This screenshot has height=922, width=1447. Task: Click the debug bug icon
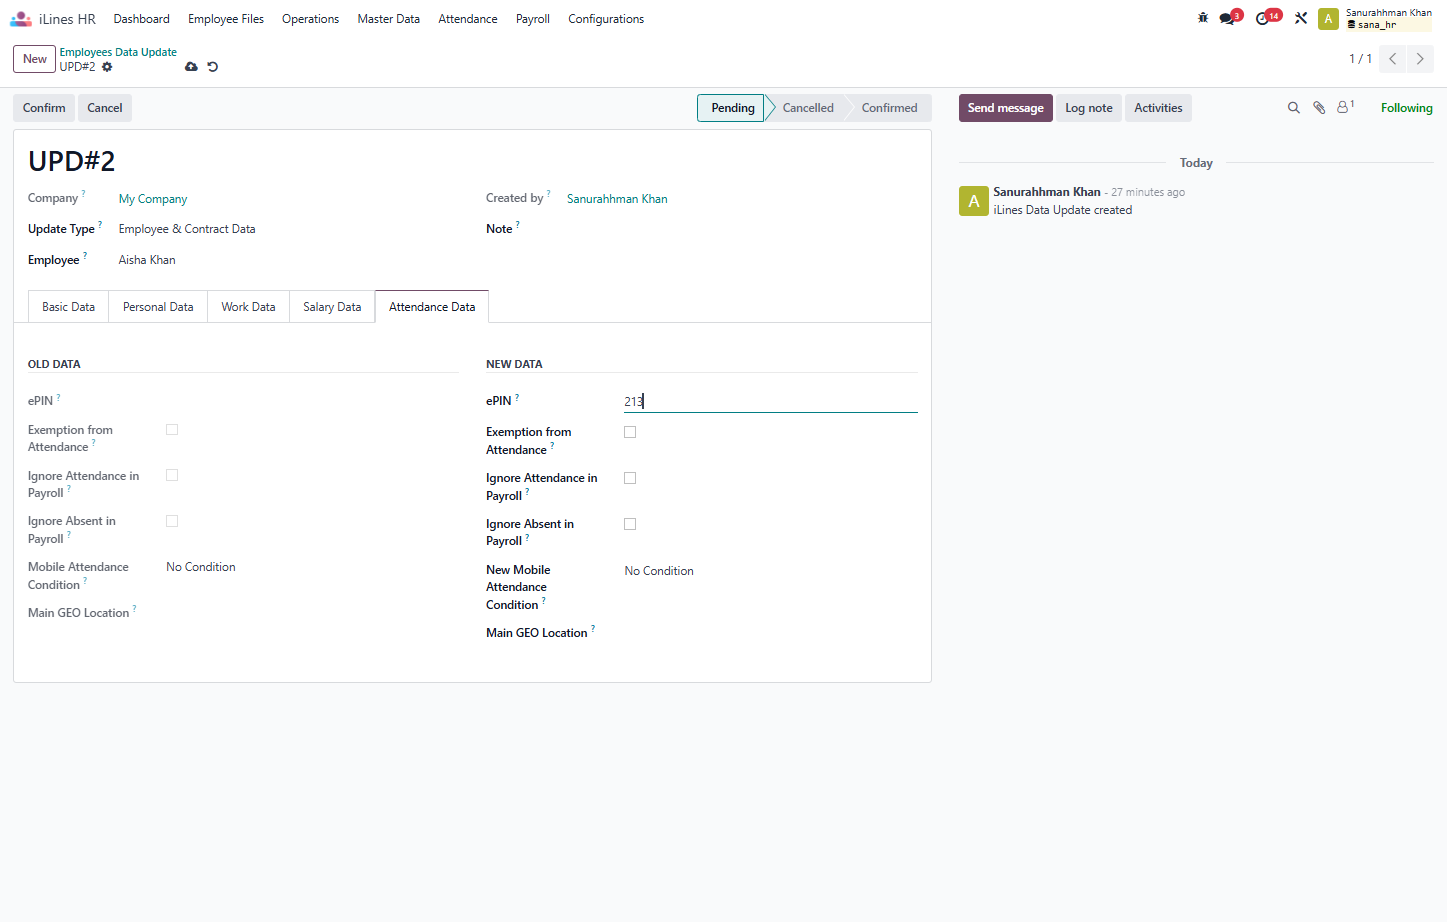pos(1203,18)
